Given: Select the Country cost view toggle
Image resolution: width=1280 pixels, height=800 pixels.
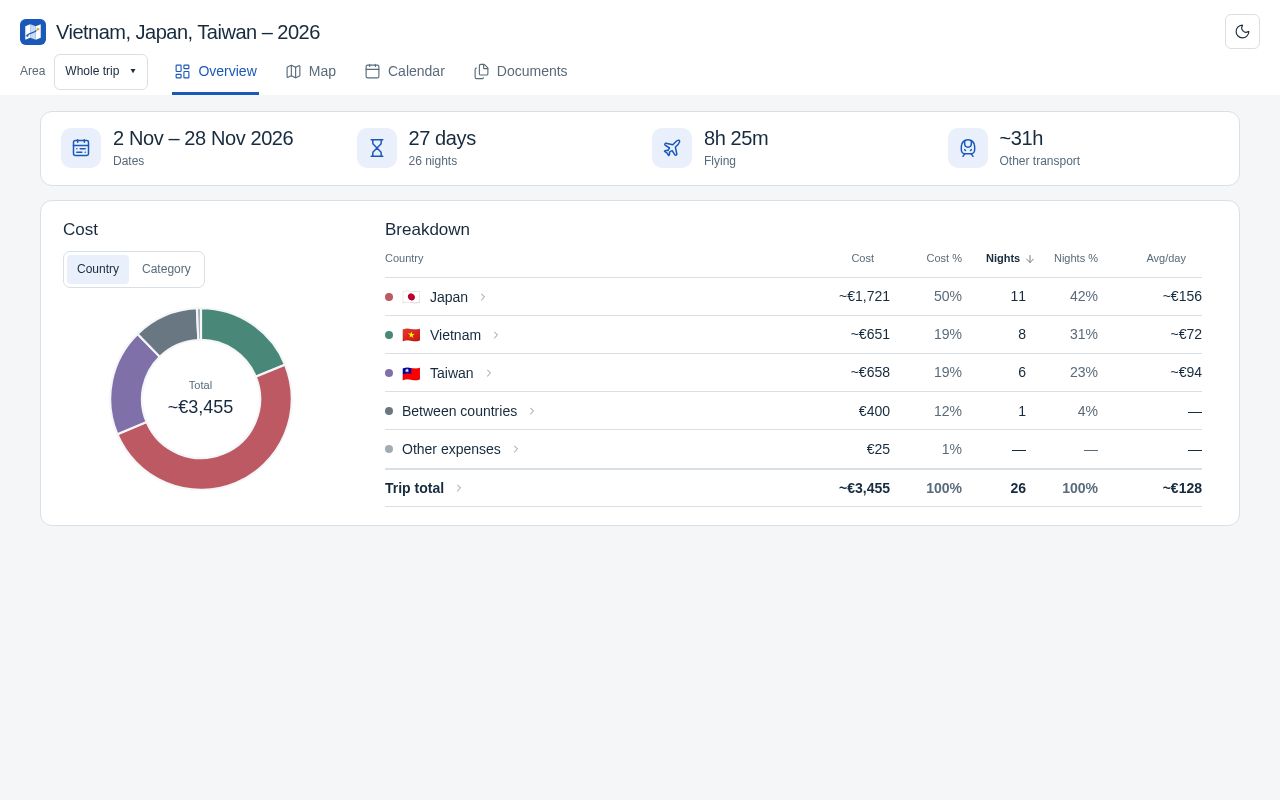Looking at the screenshot, I should [x=98, y=269].
